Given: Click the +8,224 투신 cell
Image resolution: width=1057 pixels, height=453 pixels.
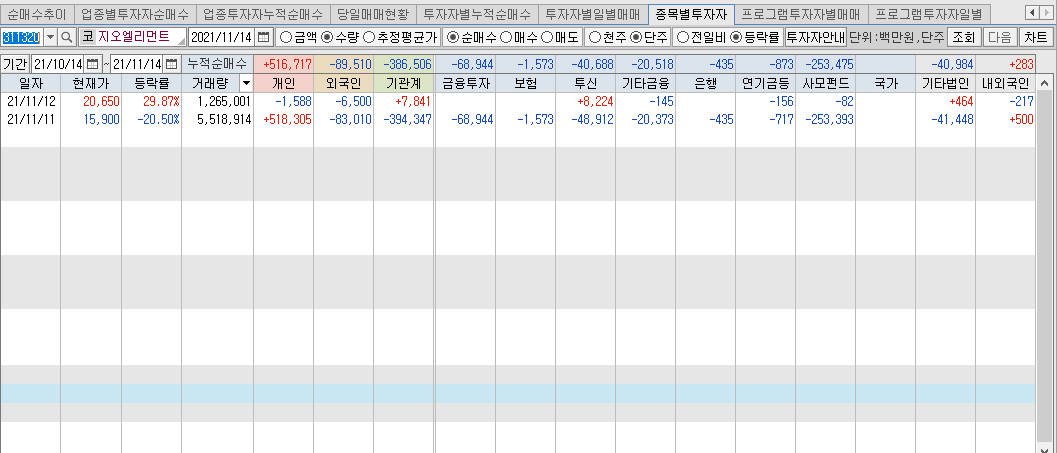Looking at the screenshot, I should 586,102.
